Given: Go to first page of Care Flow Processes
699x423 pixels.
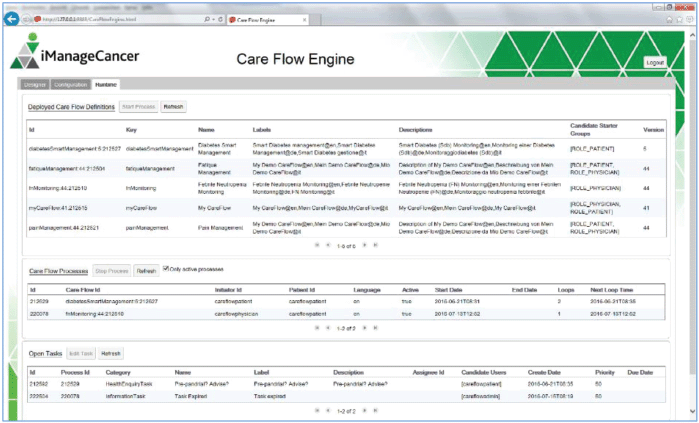Looking at the screenshot, I should point(317,328).
